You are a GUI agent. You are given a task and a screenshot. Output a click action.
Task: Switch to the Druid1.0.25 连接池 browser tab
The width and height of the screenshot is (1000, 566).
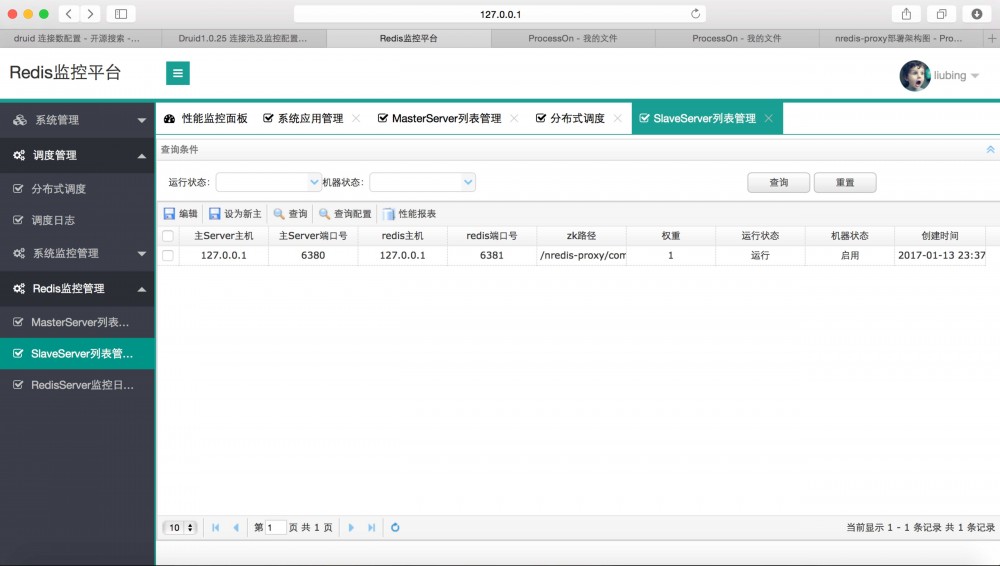(x=243, y=38)
